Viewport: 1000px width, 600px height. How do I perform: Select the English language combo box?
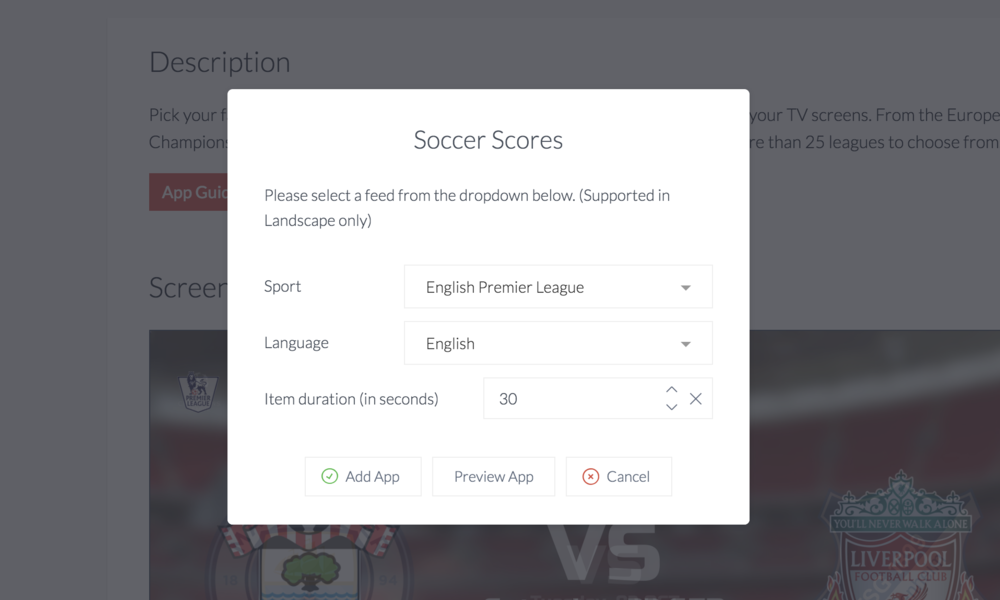558,343
